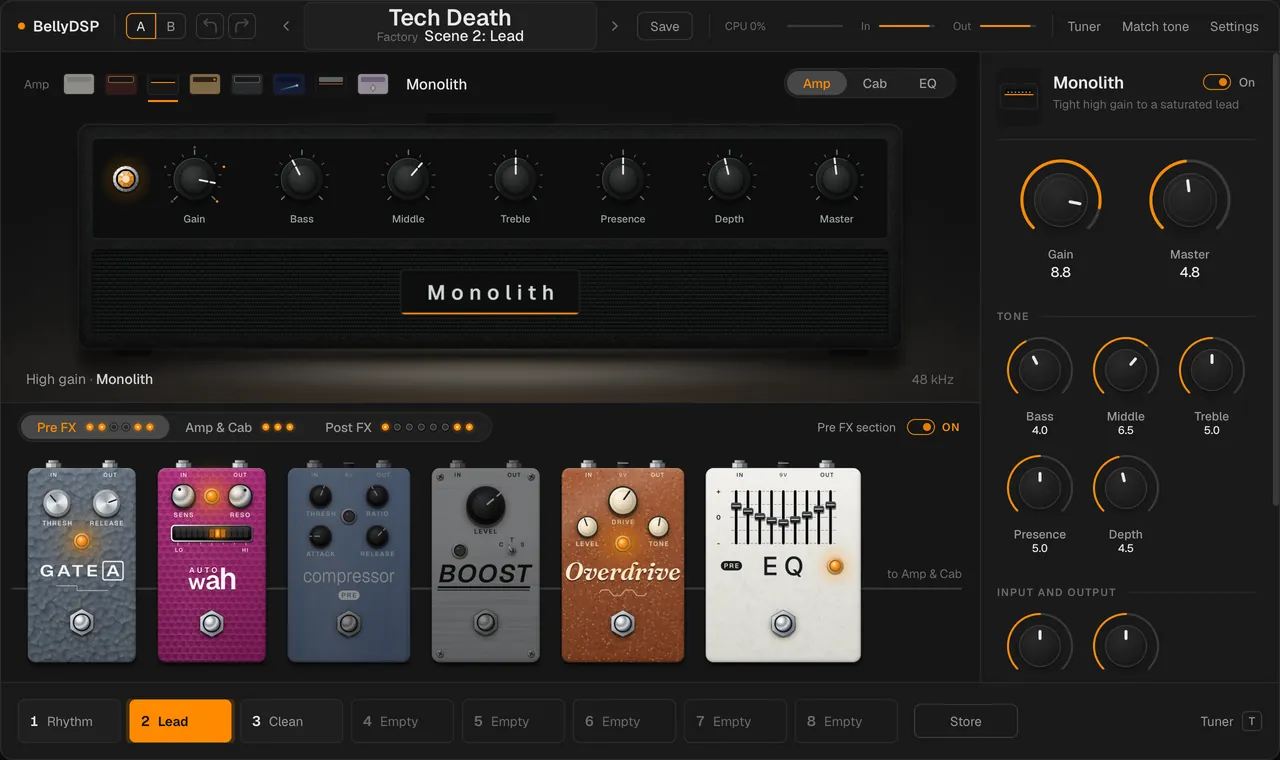Screen dimensions: 1280x760
Task: Click the Tuner T shortcut key icon
Action: pos(1252,721)
